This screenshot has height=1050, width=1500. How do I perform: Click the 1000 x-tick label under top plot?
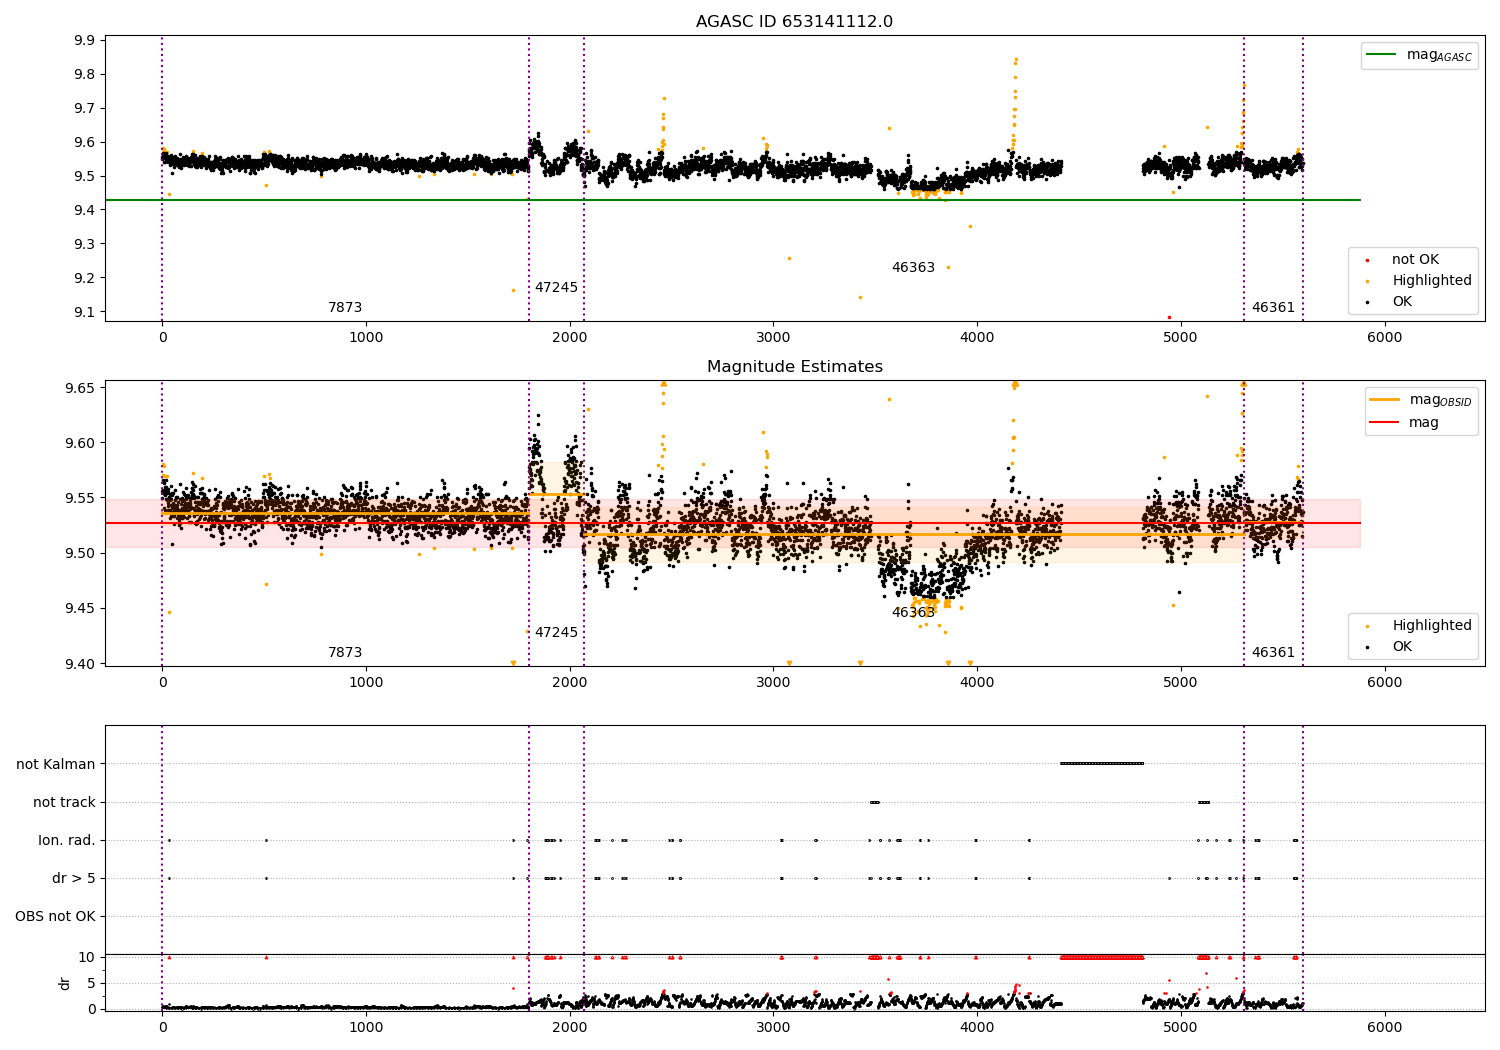coord(366,338)
